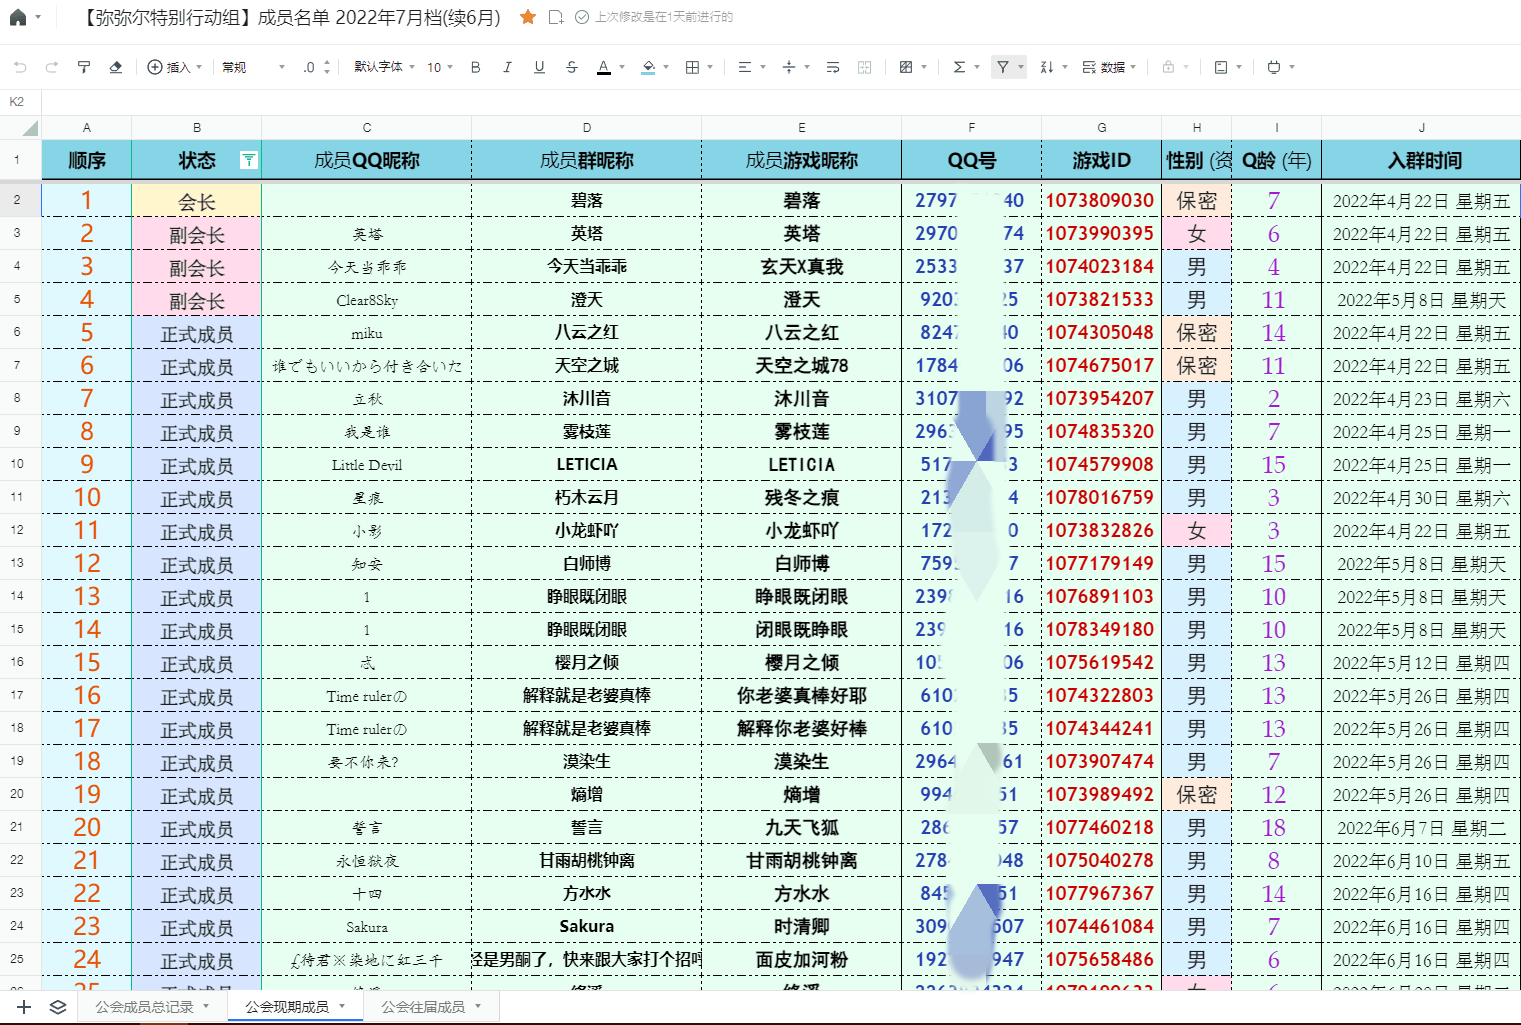Click the 2022年6月7日 星期二 date cell
The image size is (1521, 1025).
point(1421,828)
